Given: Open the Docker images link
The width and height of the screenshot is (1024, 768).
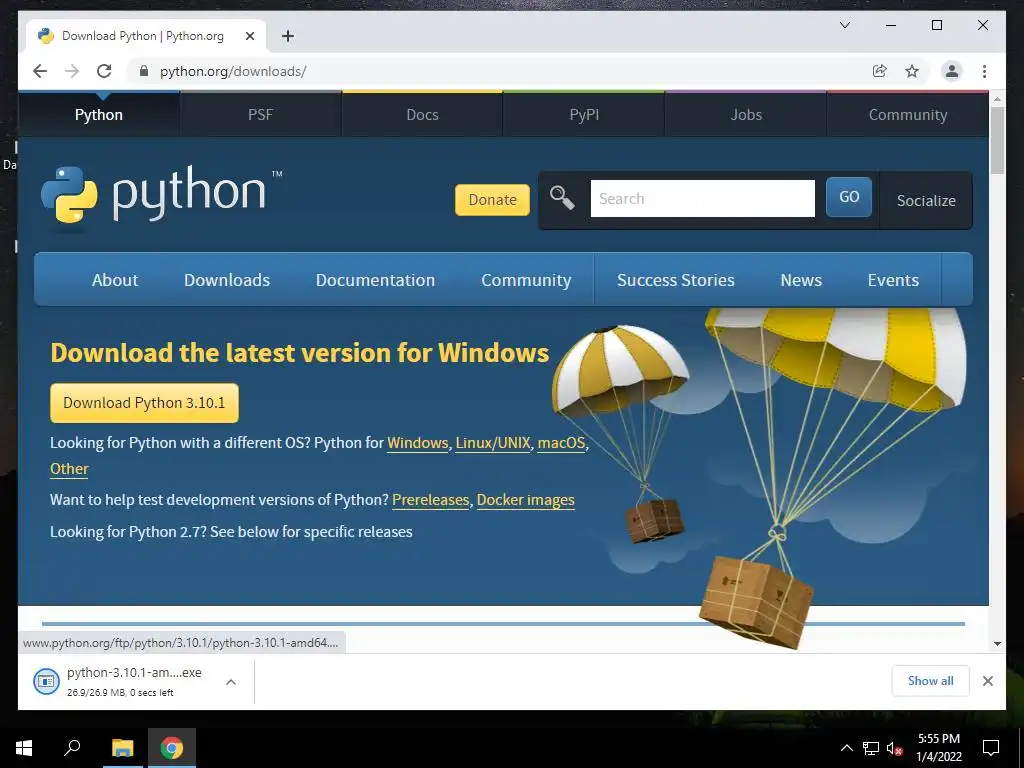Looking at the screenshot, I should coord(526,500).
